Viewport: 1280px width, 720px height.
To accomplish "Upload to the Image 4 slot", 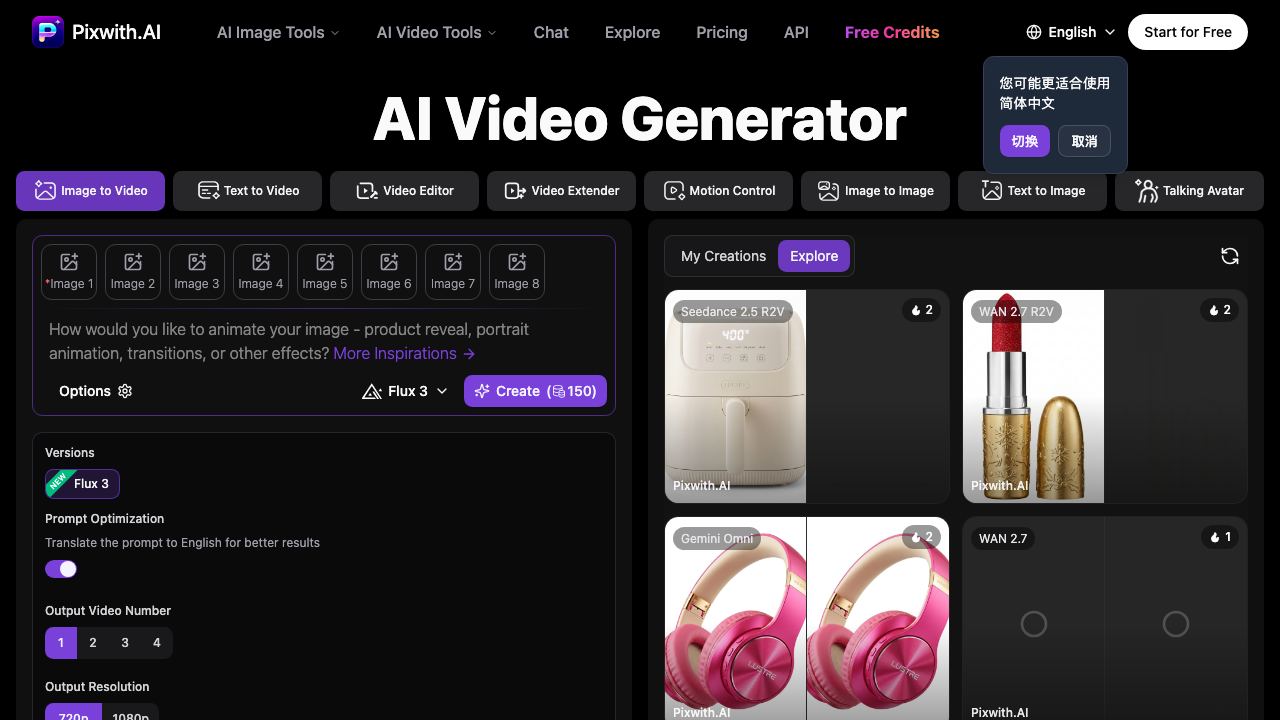I will click(x=261, y=272).
